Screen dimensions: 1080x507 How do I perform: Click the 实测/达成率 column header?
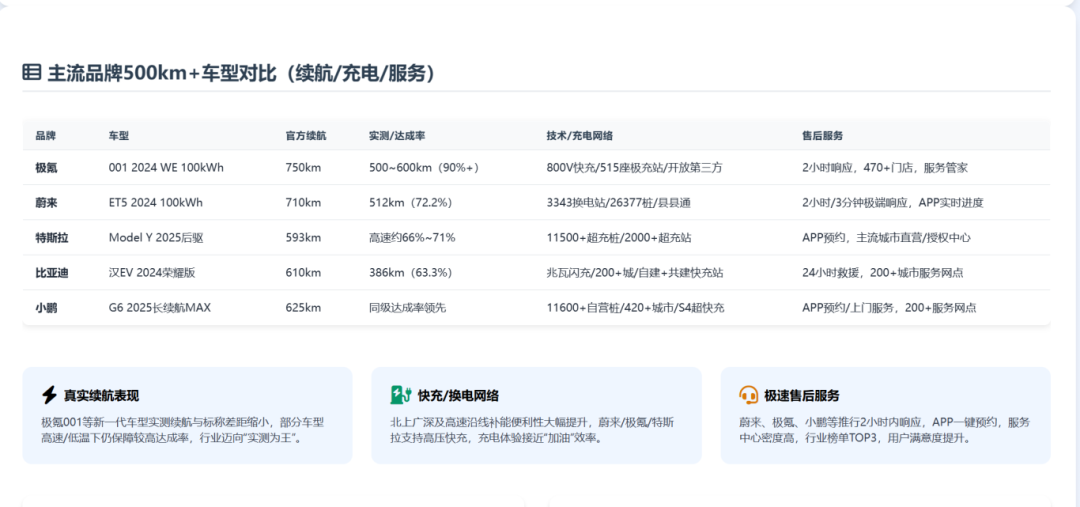[x=397, y=136]
